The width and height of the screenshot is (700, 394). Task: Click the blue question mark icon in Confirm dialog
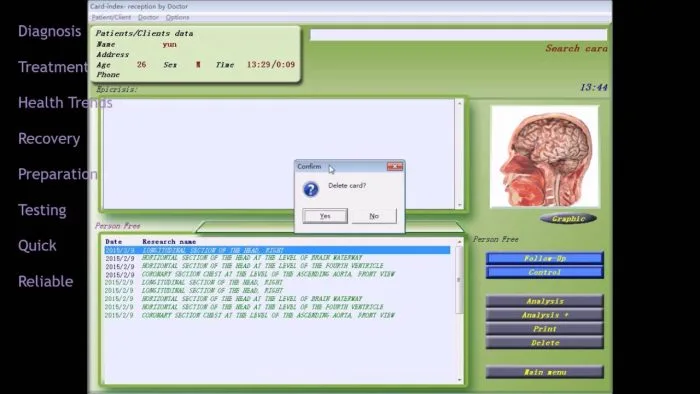(311, 189)
